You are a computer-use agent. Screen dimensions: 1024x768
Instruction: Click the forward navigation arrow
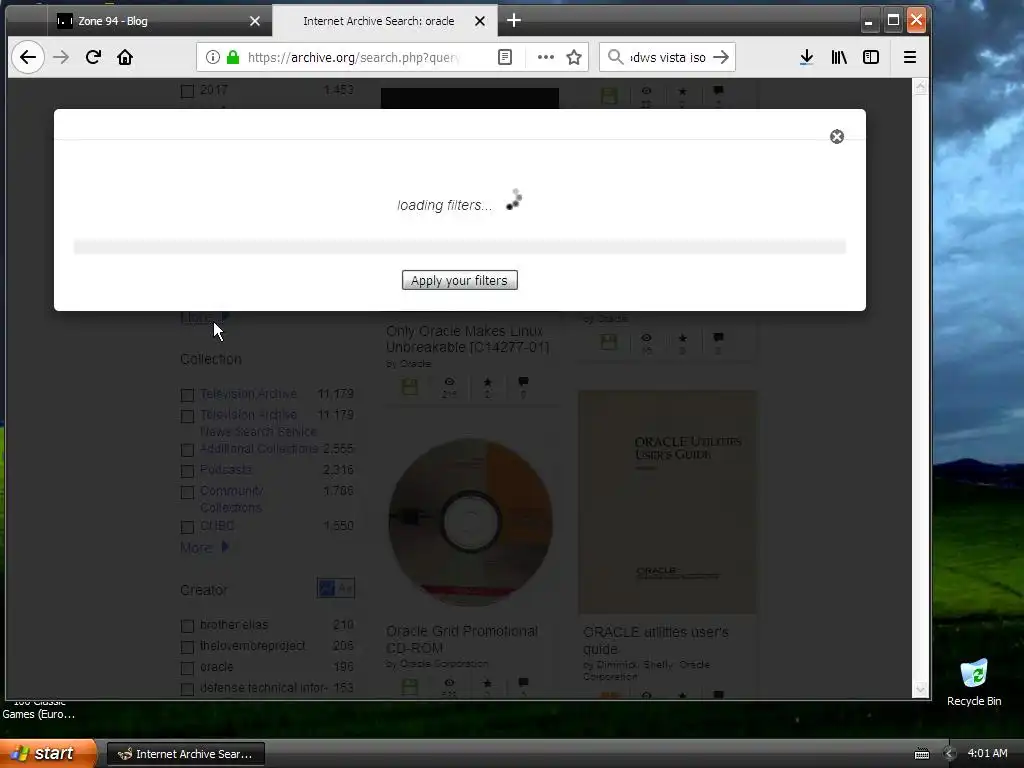(61, 57)
